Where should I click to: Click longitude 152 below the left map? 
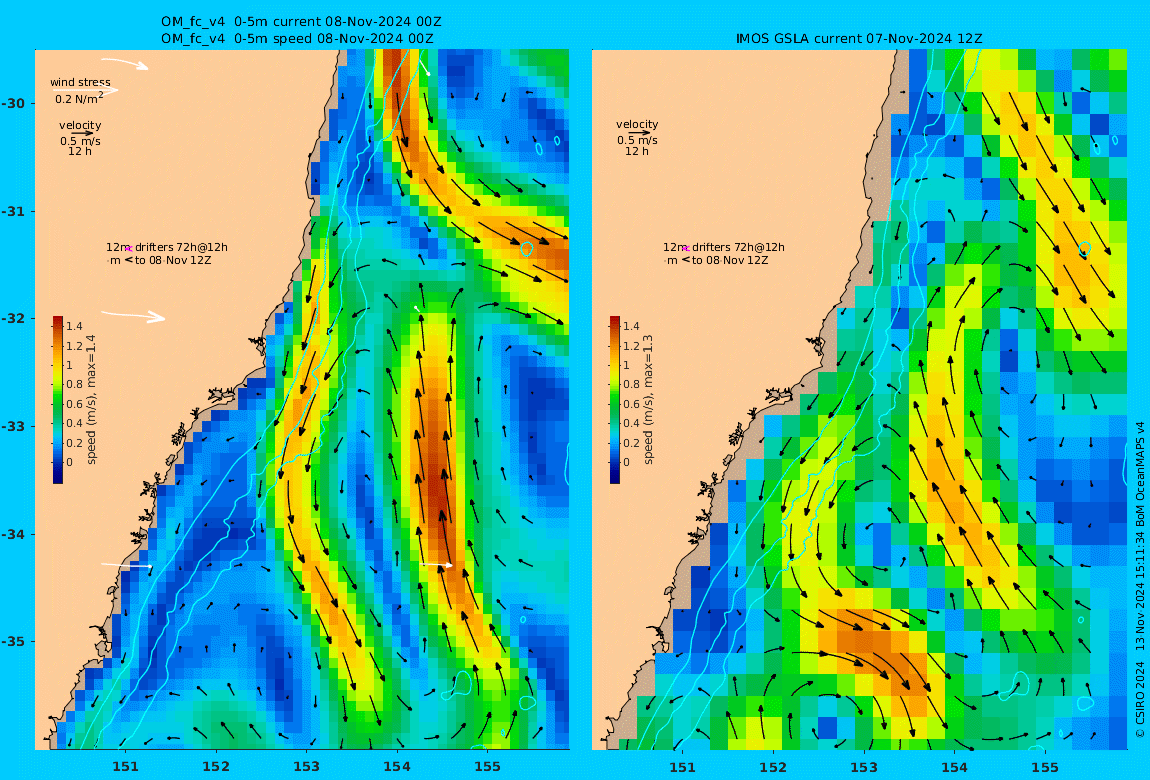[x=216, y=767]
